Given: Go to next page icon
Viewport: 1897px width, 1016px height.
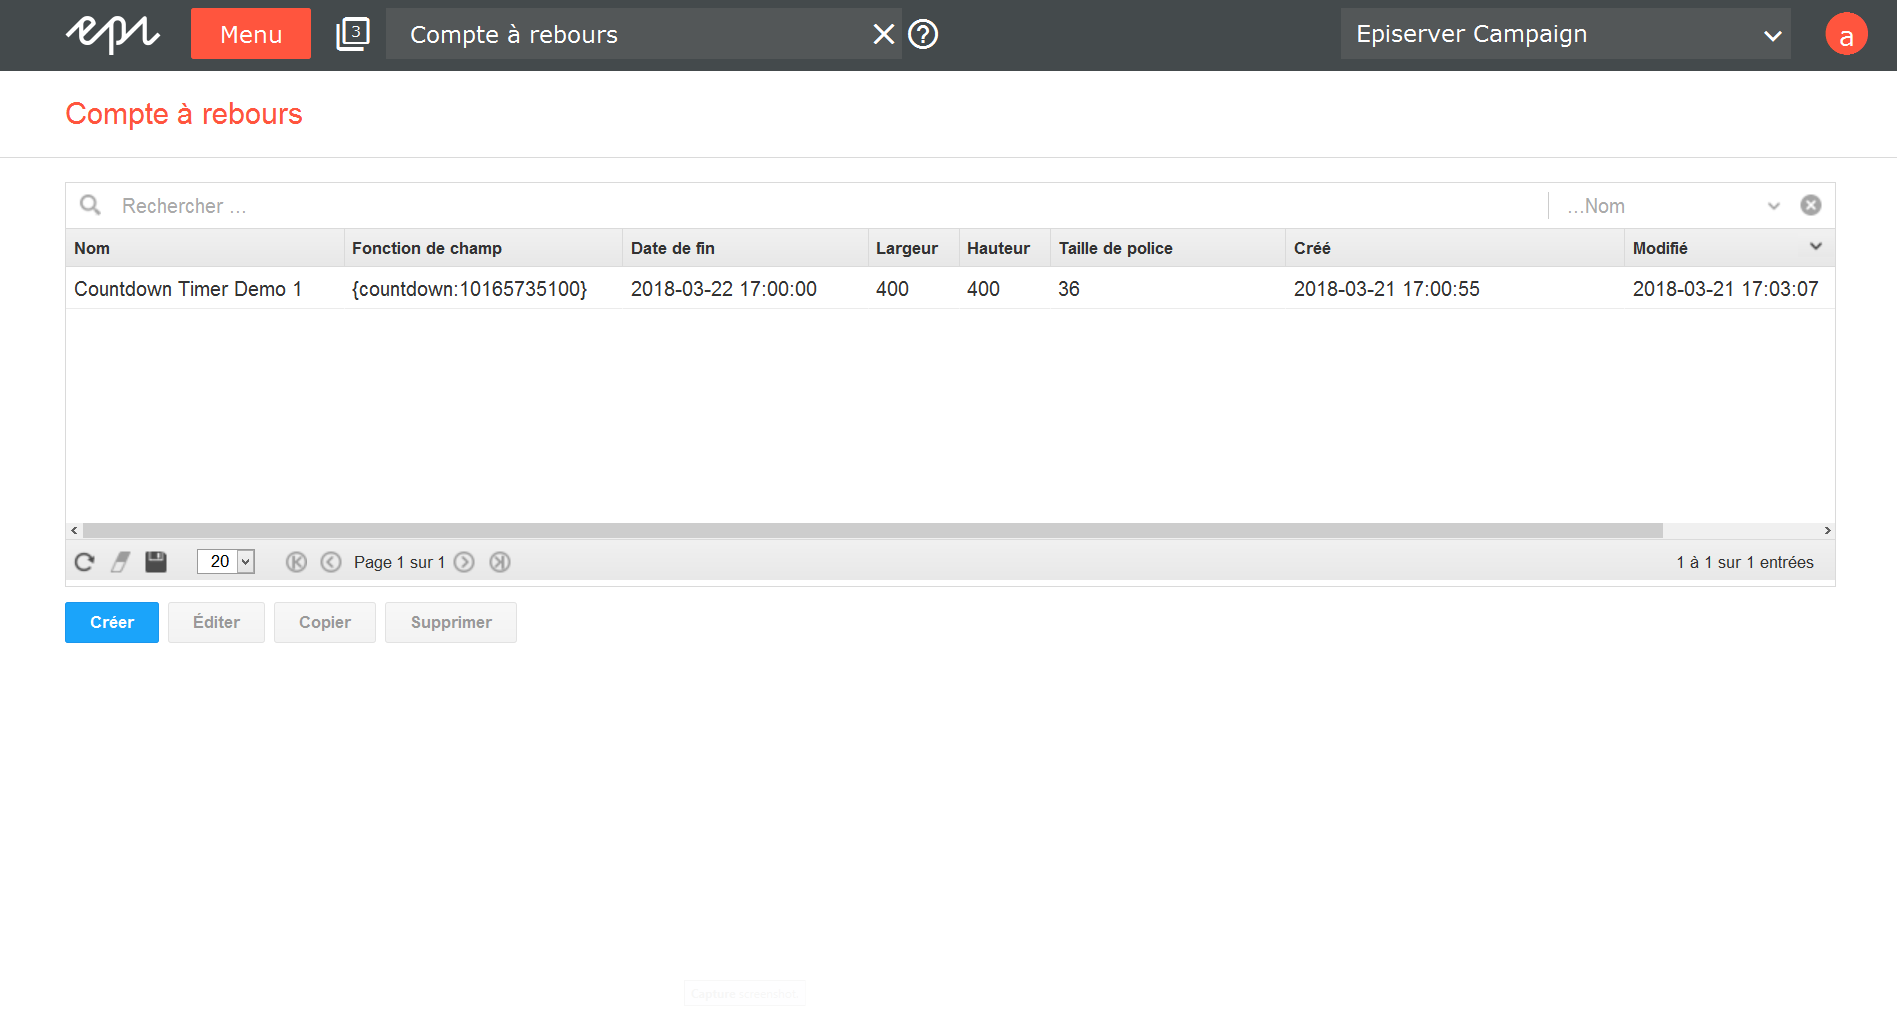Looking at the screenshot, I should (464, 562).
